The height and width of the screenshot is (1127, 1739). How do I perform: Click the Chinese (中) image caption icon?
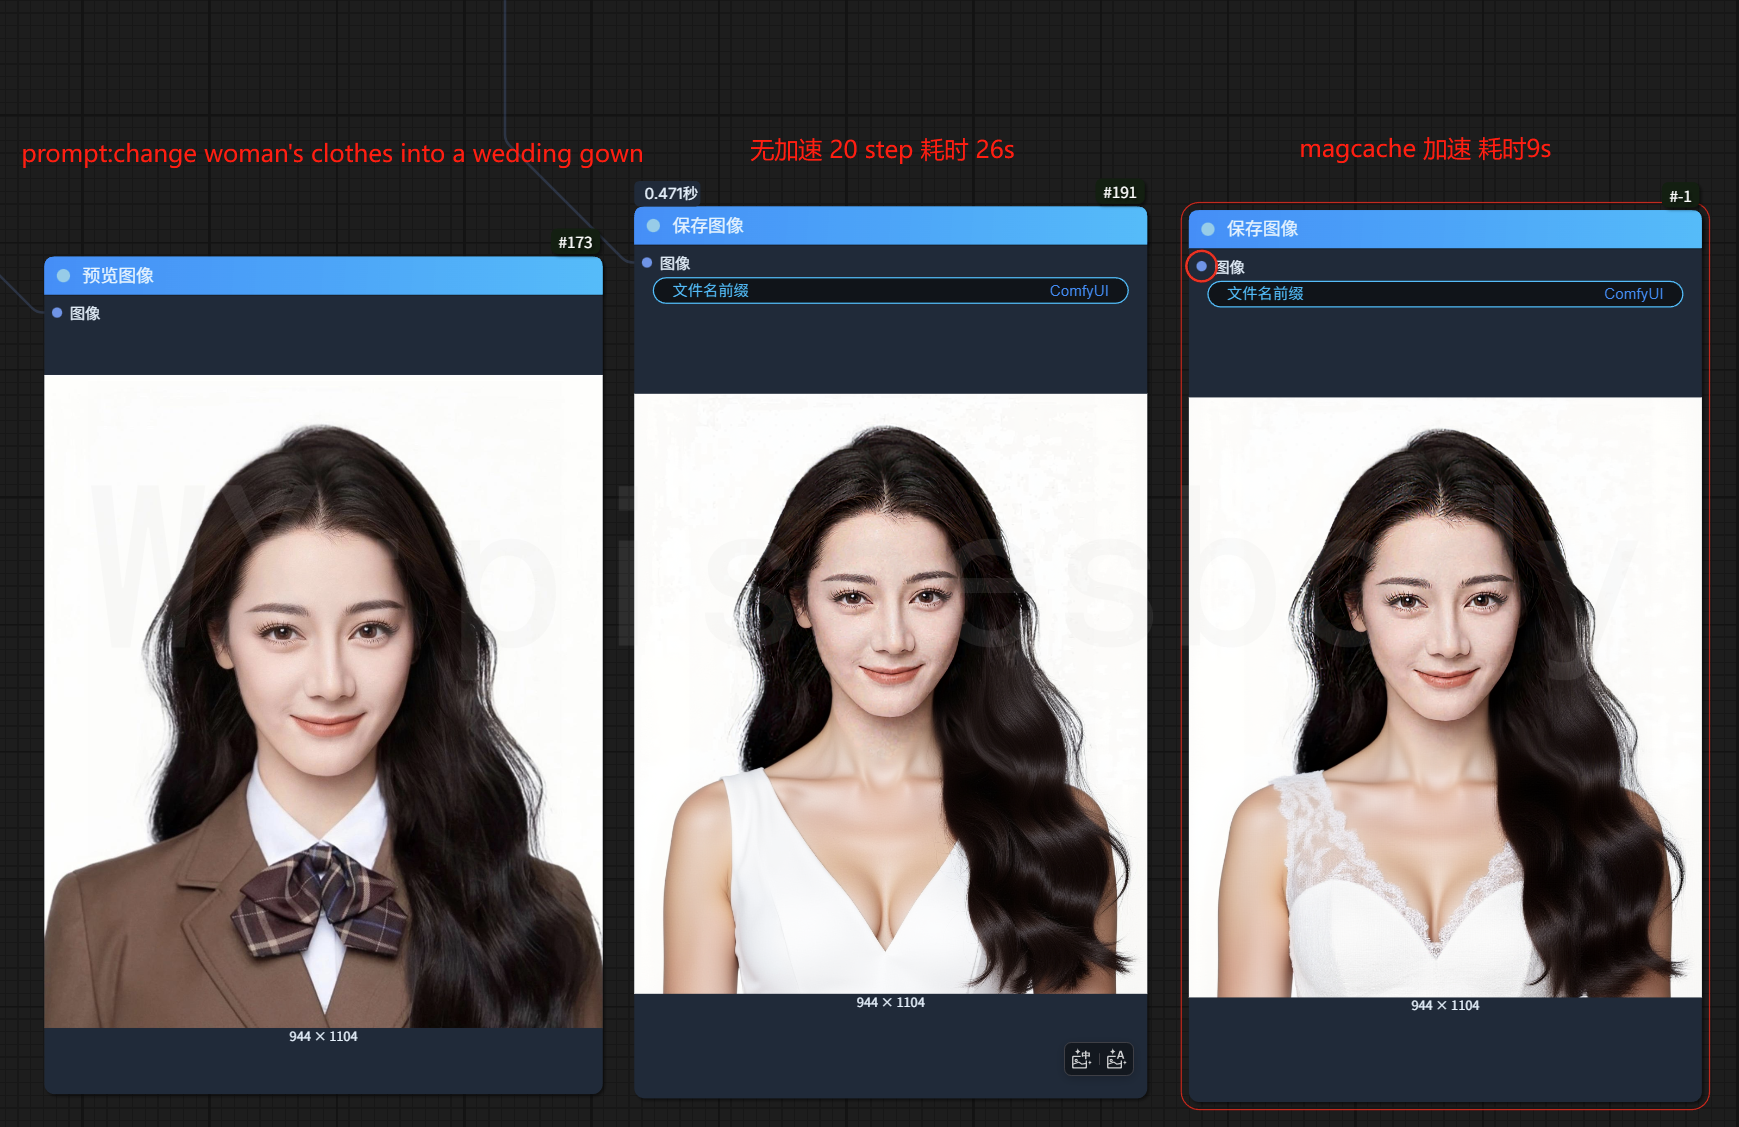[x=1081, y=1059]
